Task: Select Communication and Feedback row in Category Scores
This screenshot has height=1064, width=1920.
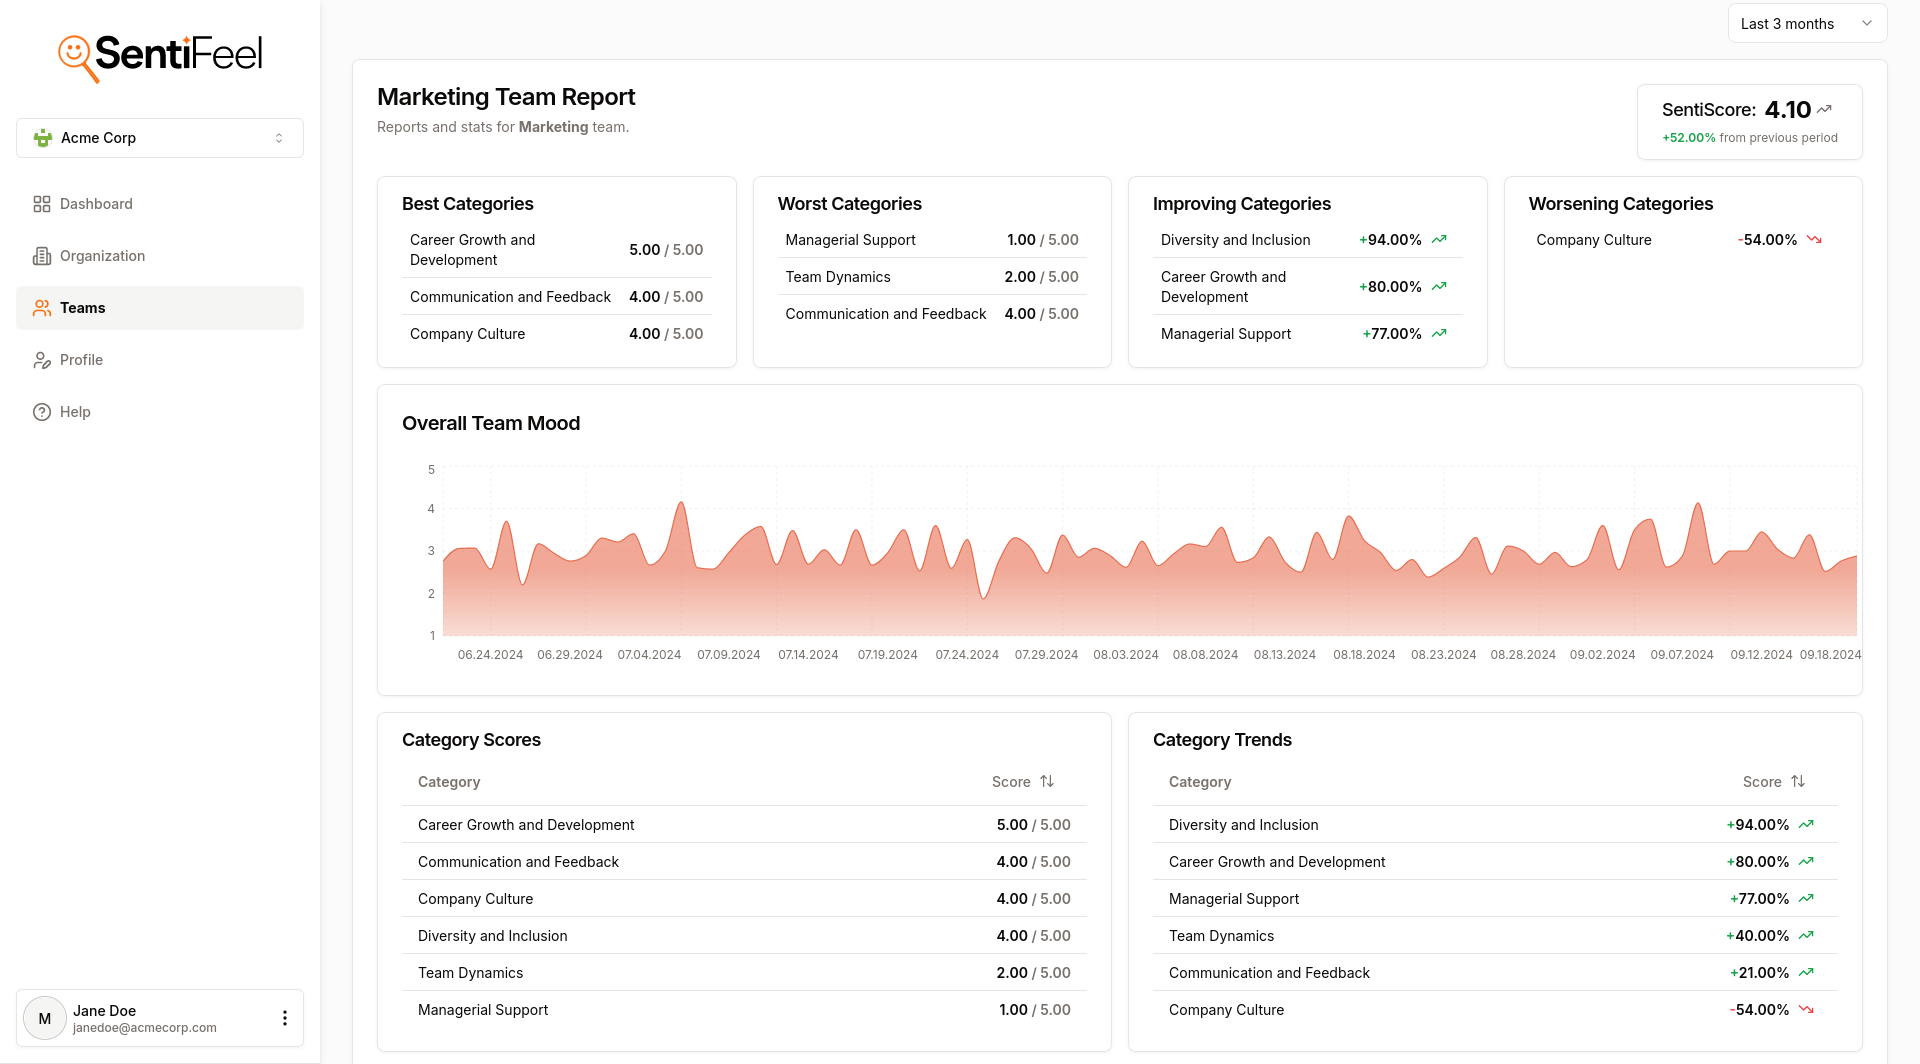Action: tap(744, 862)
